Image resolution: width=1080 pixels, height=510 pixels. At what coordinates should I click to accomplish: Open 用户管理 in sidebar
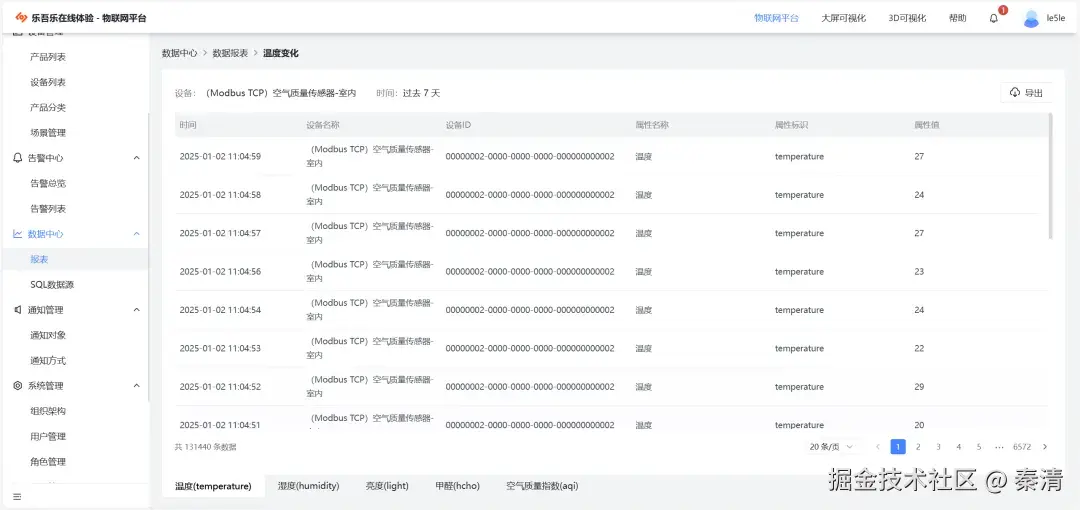tap(48, 436)
